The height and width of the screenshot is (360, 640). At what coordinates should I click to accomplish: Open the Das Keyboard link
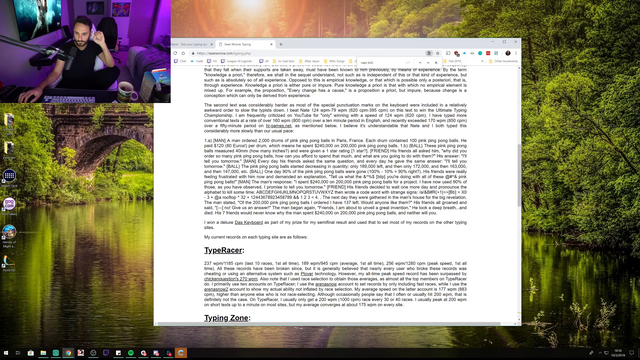point(249,222)
